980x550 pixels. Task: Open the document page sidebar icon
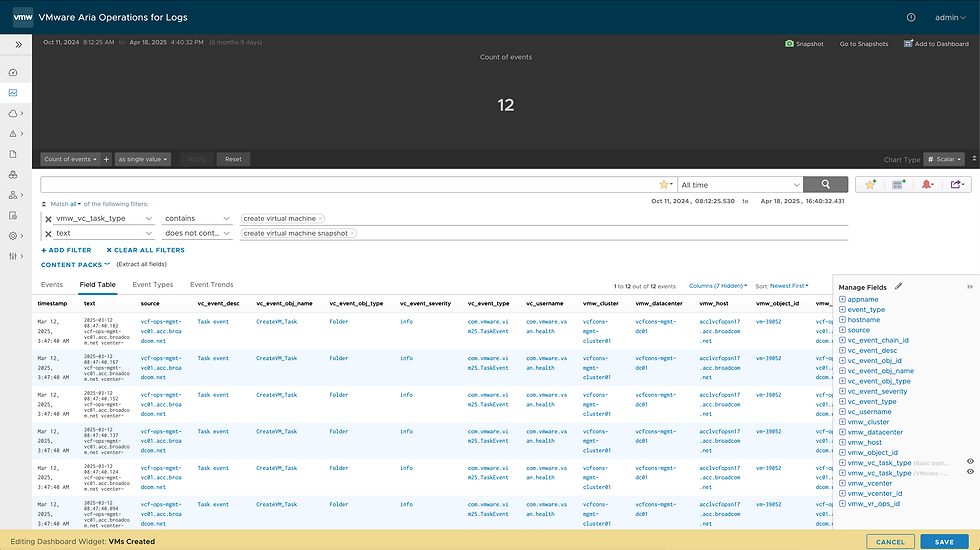(13, 154)
